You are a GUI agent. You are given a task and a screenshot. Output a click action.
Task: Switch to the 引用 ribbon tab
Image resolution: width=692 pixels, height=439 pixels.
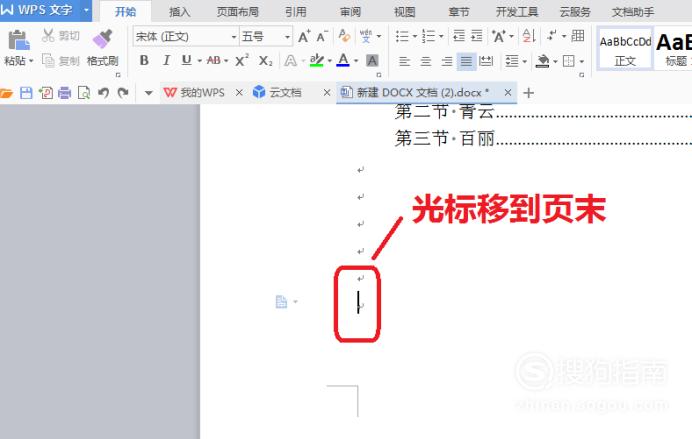[x=296, y=12]
